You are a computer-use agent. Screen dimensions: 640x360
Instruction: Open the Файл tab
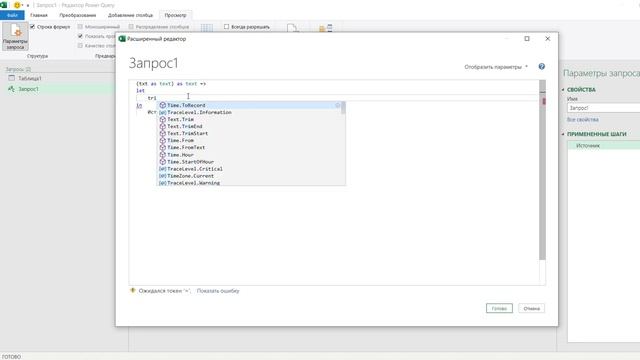coord(12,15)
